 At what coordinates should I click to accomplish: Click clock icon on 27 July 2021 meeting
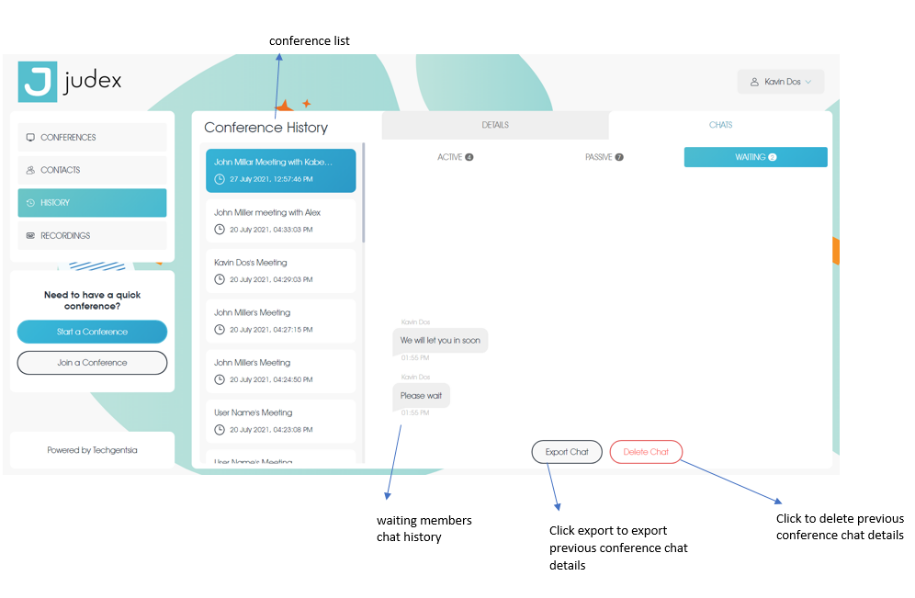click(x=220, y=179)
